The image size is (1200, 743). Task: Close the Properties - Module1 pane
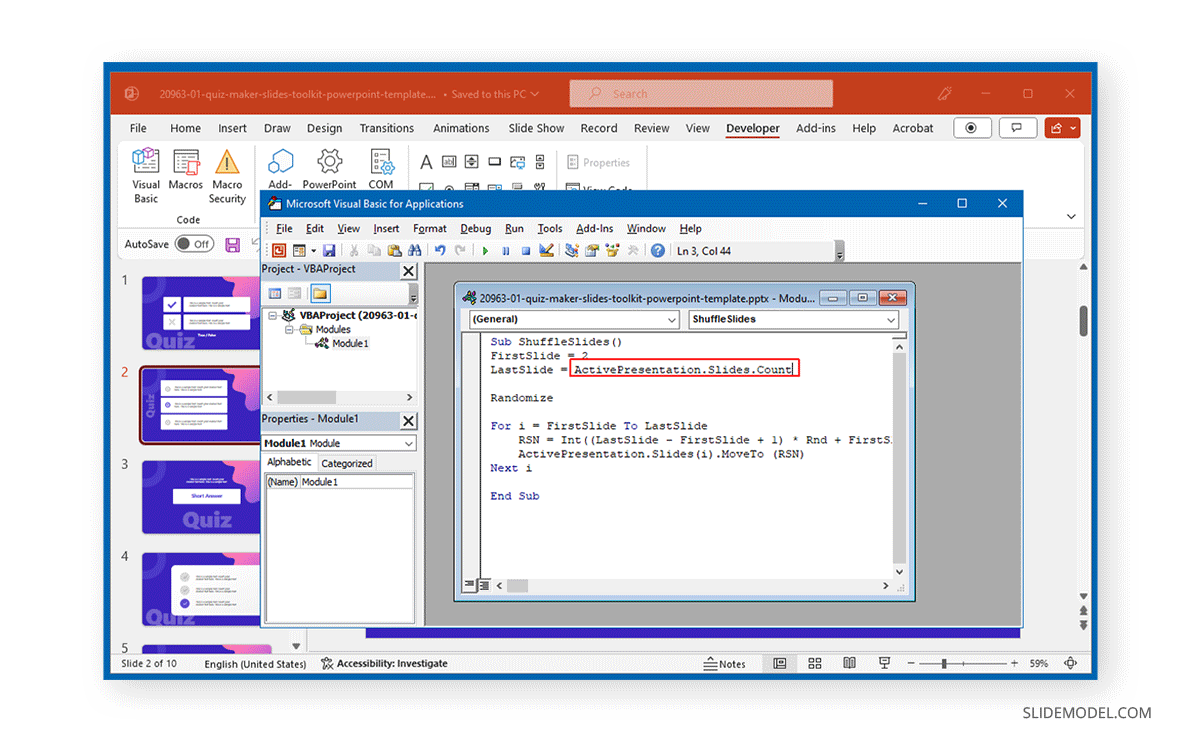coord(408,421)
